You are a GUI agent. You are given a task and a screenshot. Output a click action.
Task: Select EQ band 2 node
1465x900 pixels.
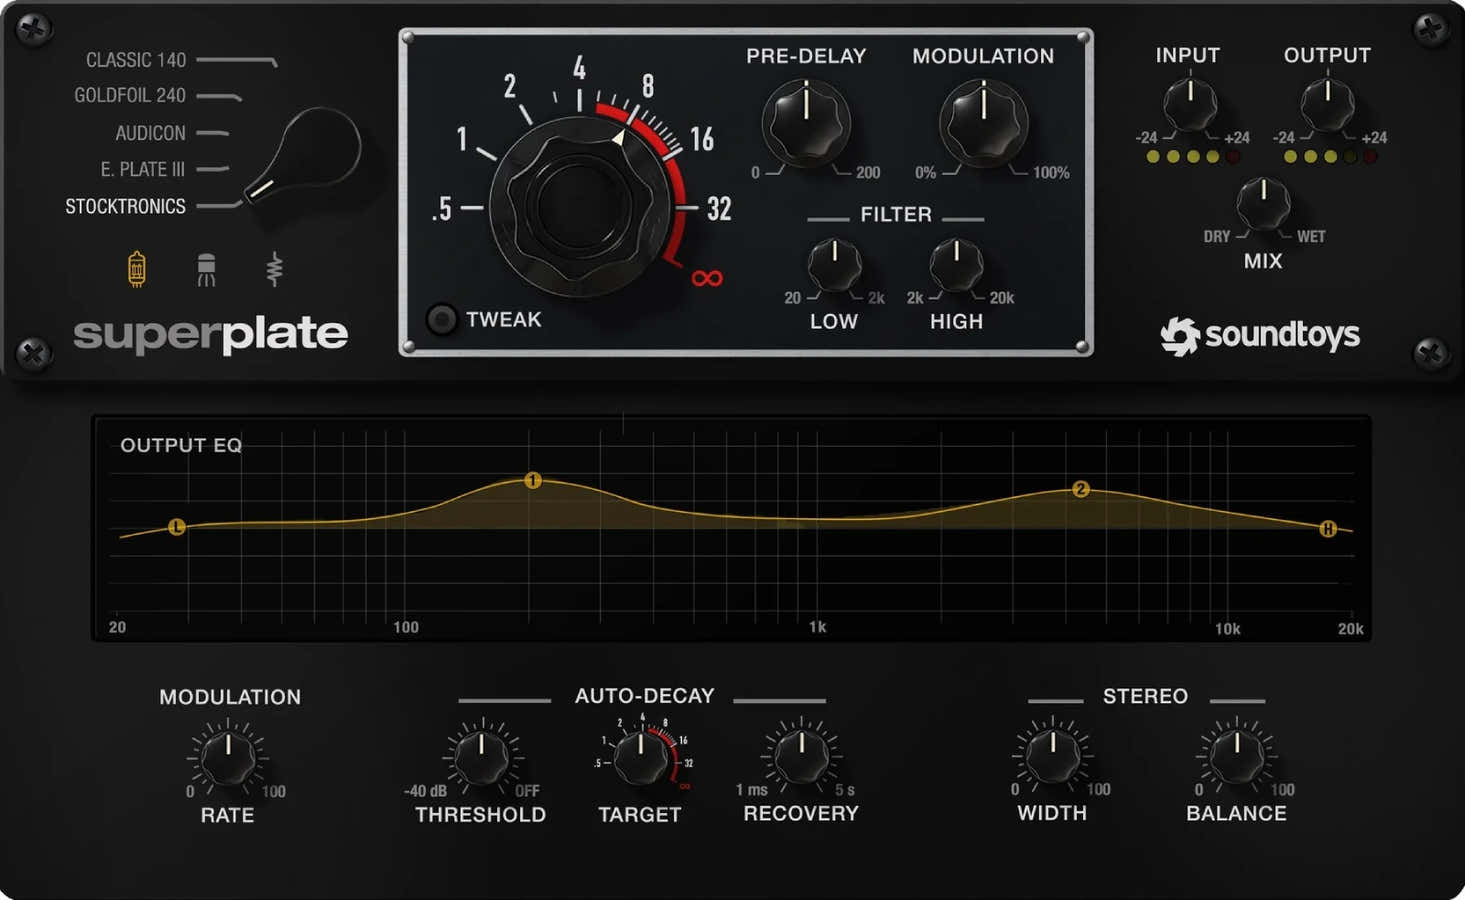click(x=1080, y=489)
